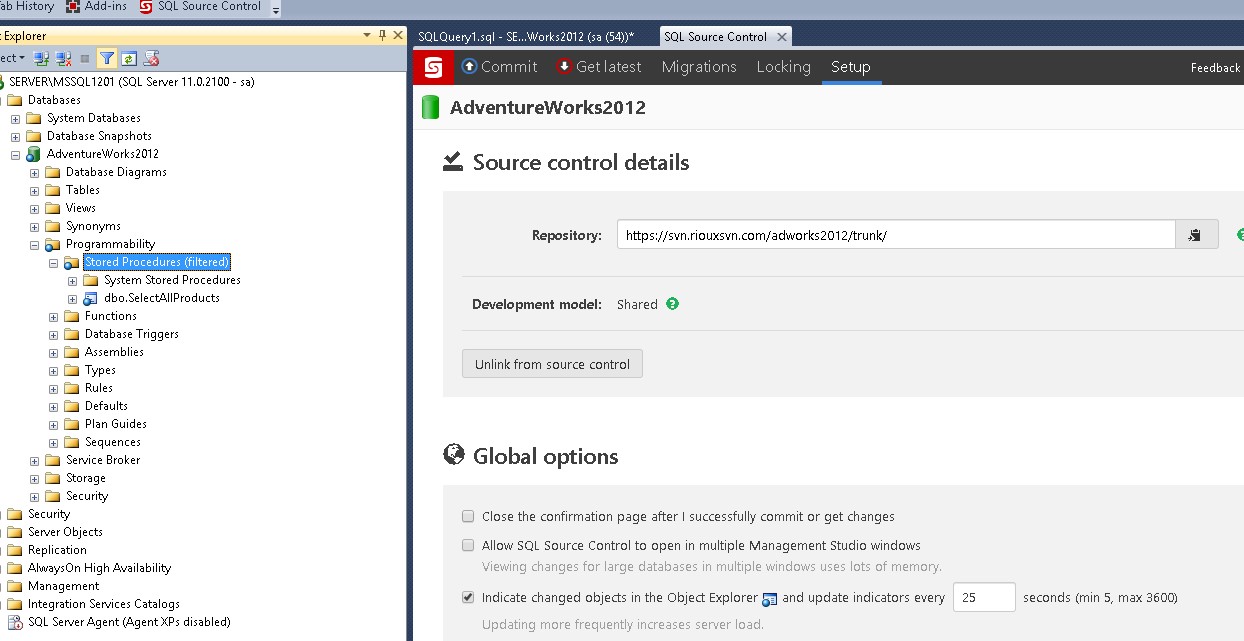Select the System Stored Procedures folder
Image resolution: width=1244 pixels, height=641 pixels.
point(172,280)
